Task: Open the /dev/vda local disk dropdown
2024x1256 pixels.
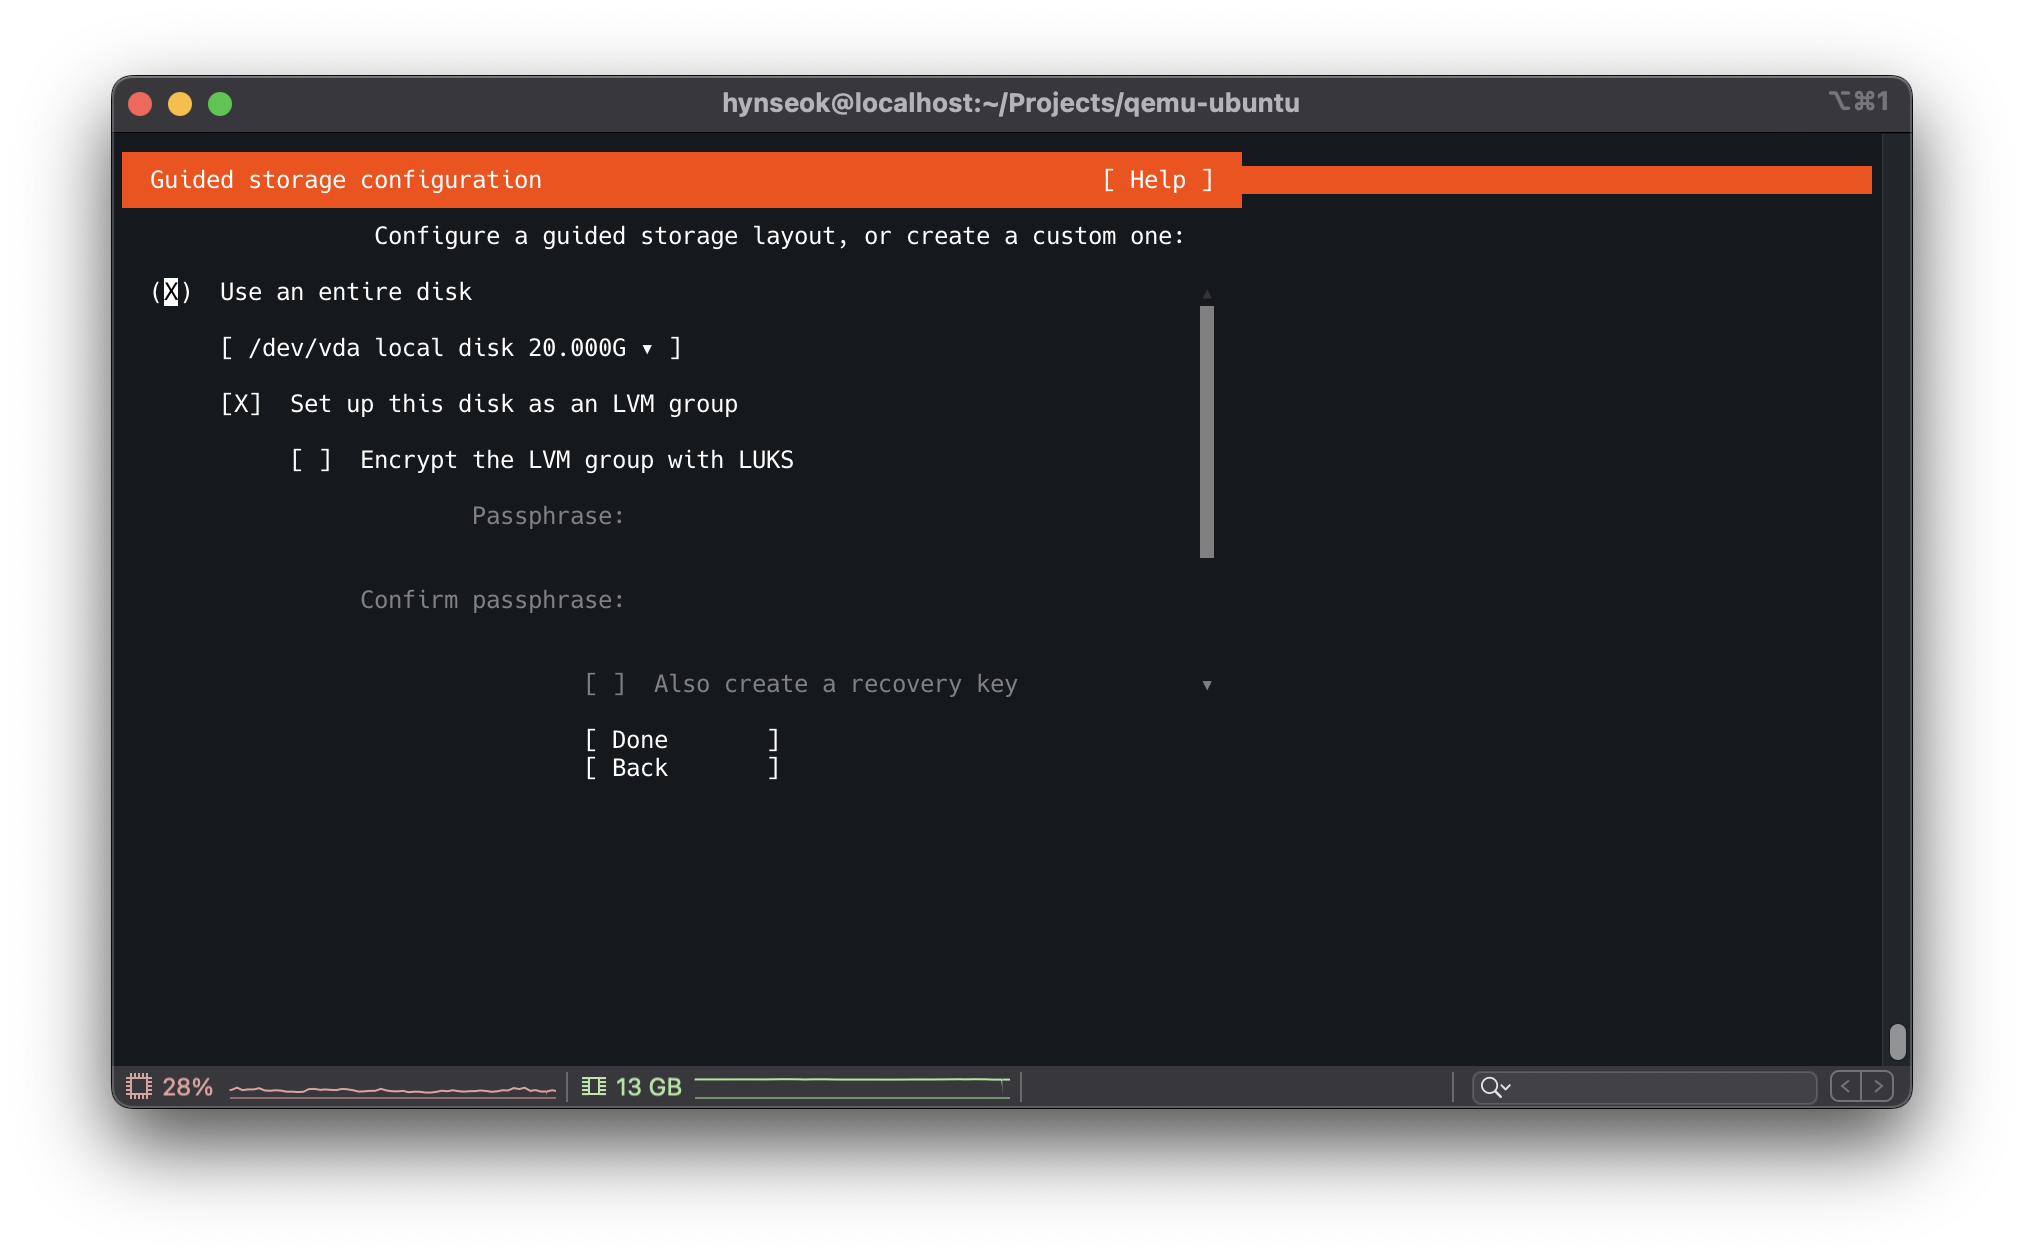Action: (x=450, y=348)
